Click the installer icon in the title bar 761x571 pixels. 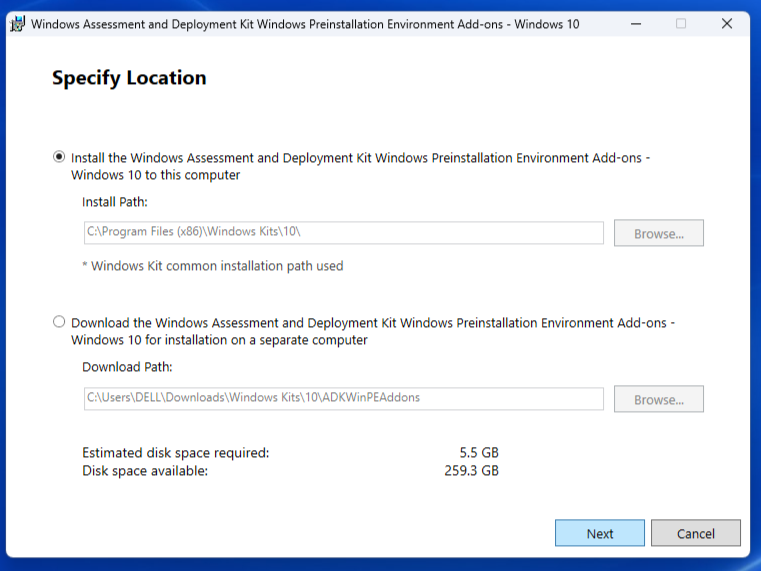pyautogui.click(x=17, y=24)
